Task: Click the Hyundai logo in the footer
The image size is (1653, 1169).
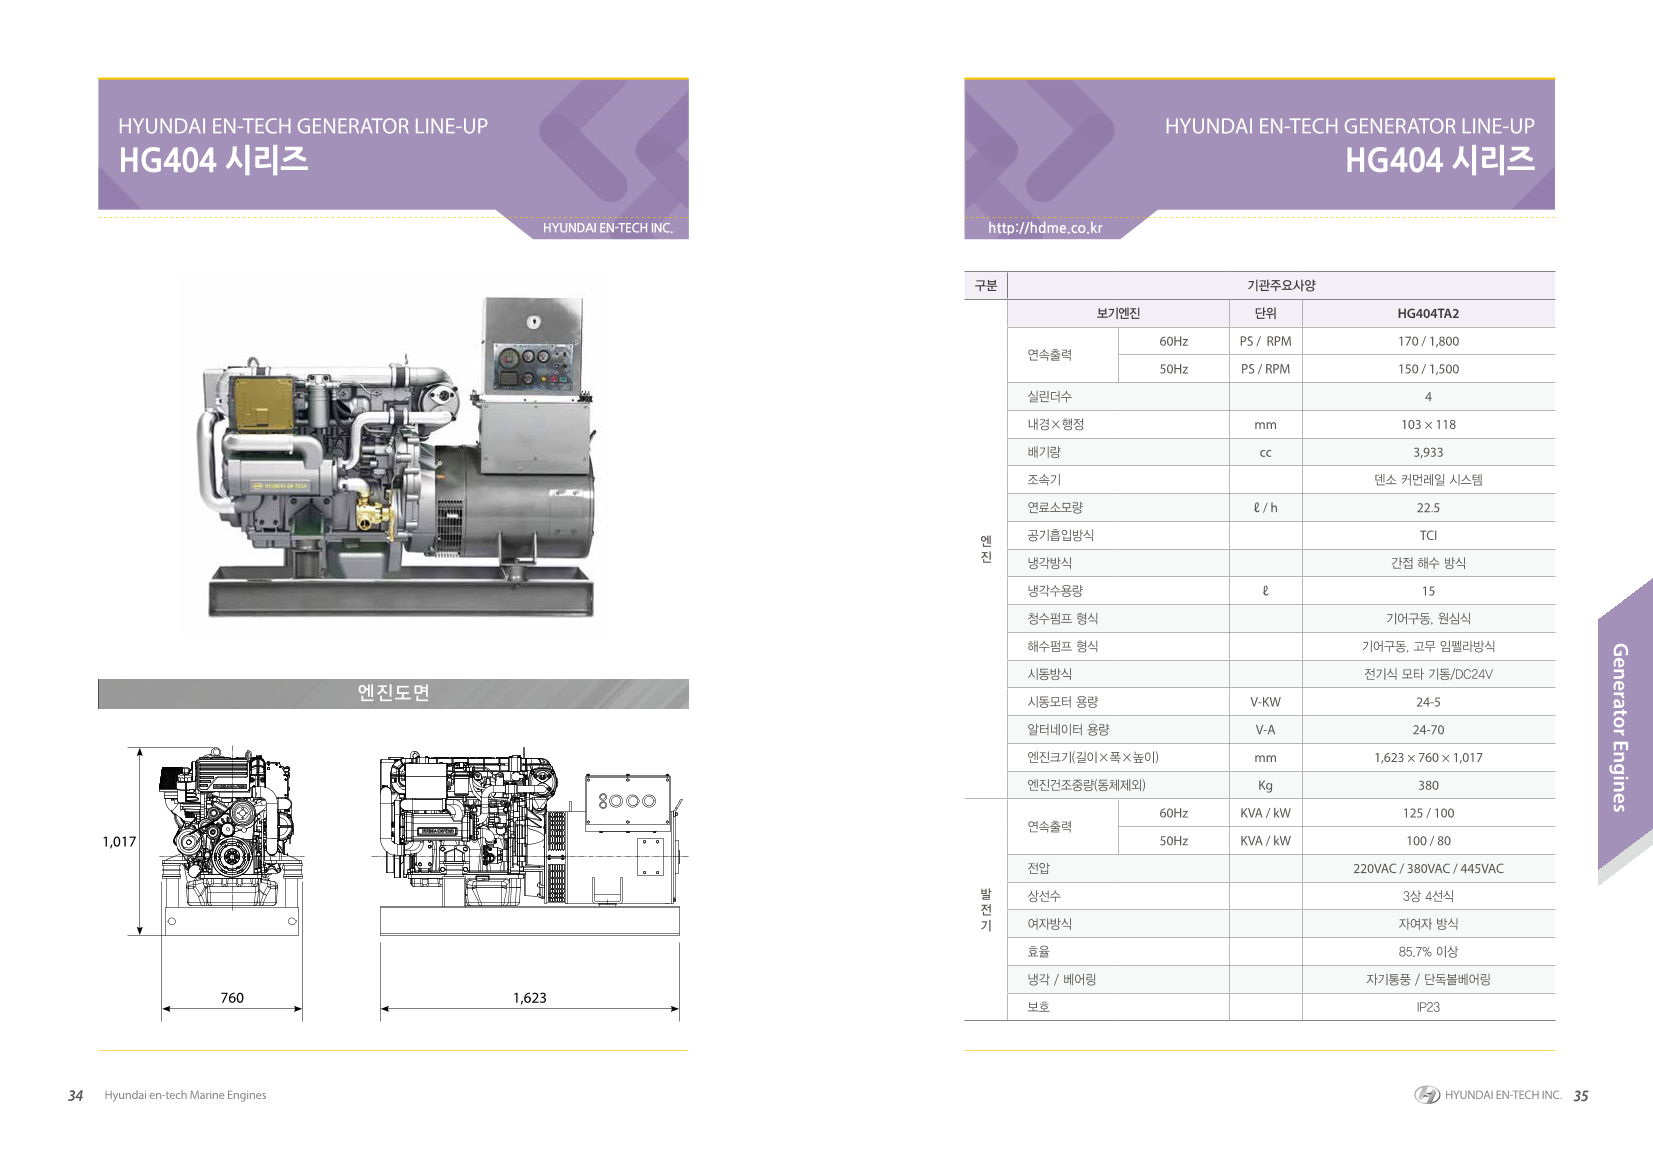Action: click(1426, 1095)
